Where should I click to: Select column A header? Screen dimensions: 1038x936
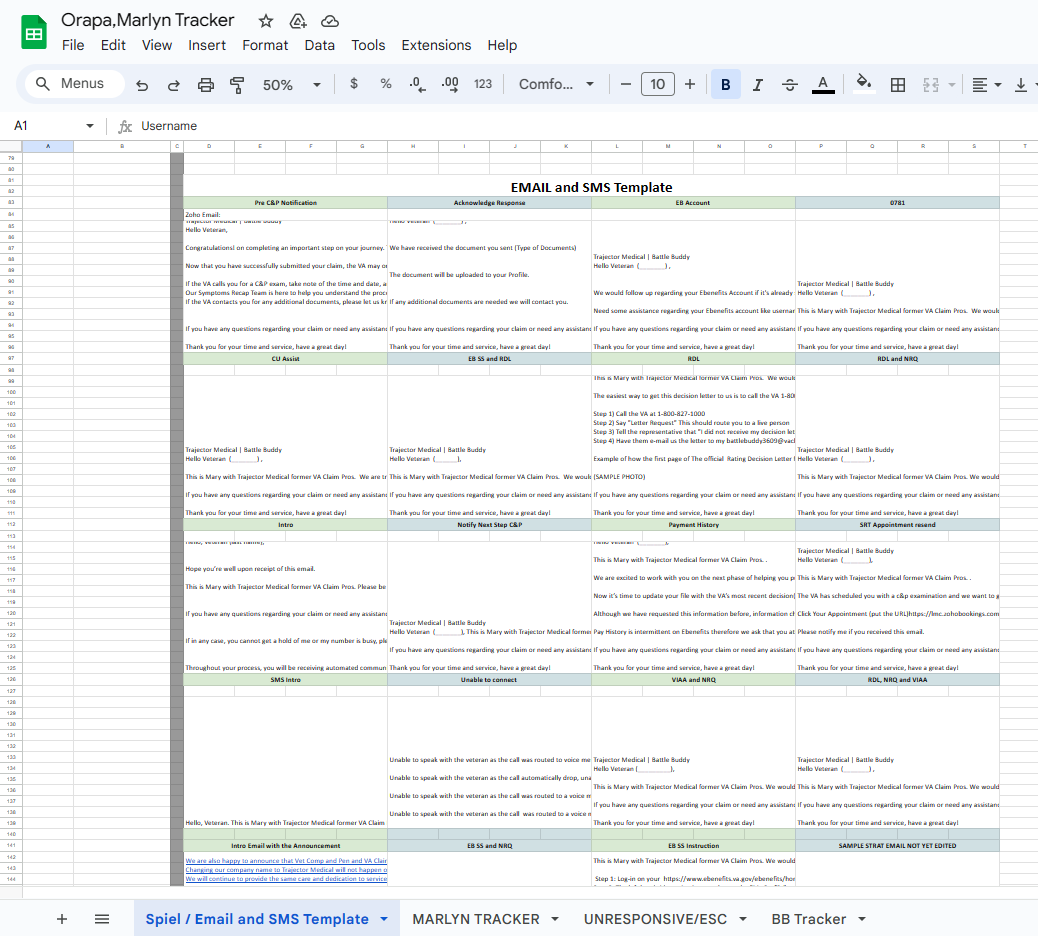48,146
